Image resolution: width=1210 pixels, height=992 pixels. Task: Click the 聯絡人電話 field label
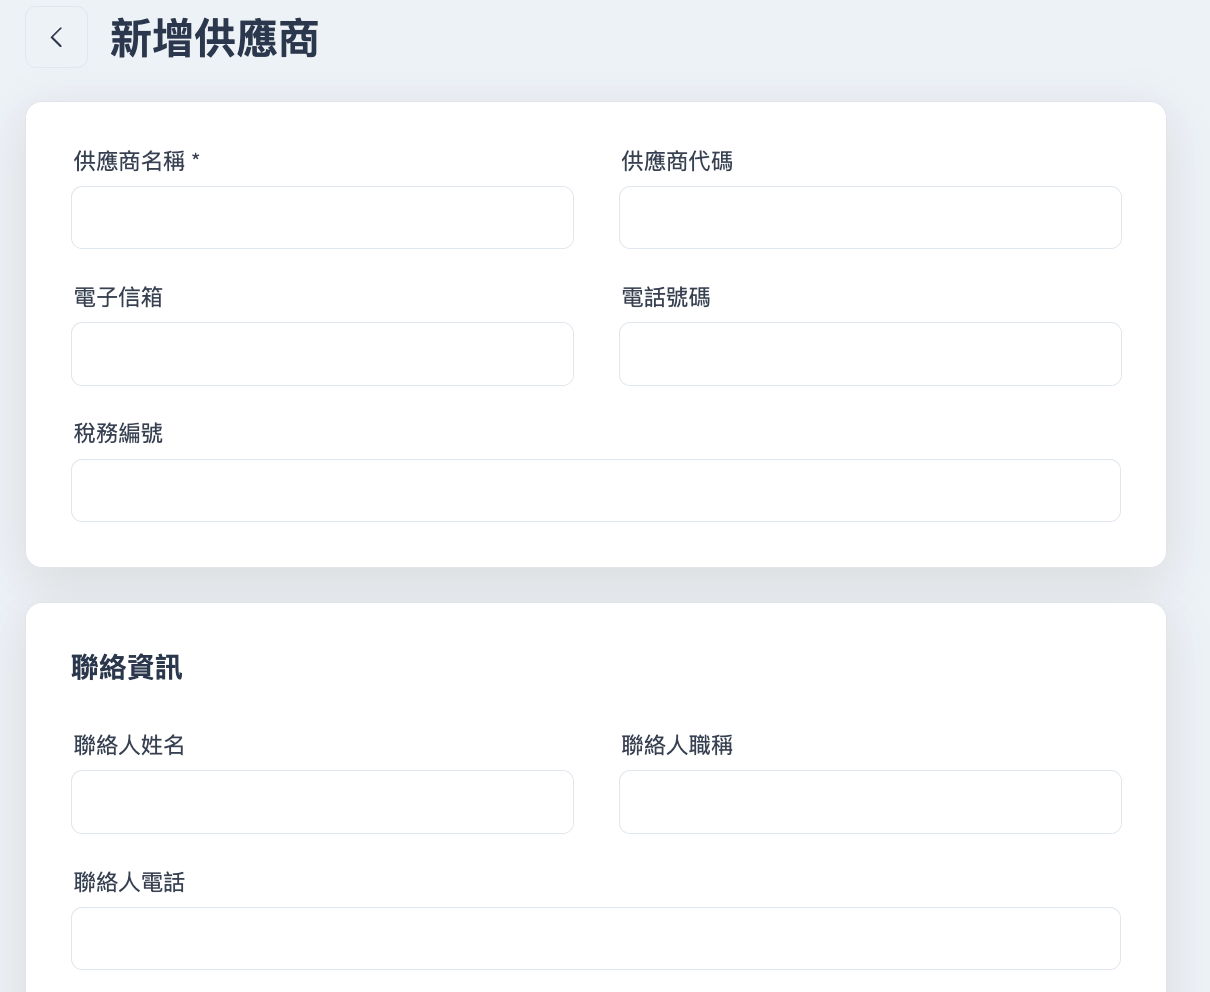129,882
